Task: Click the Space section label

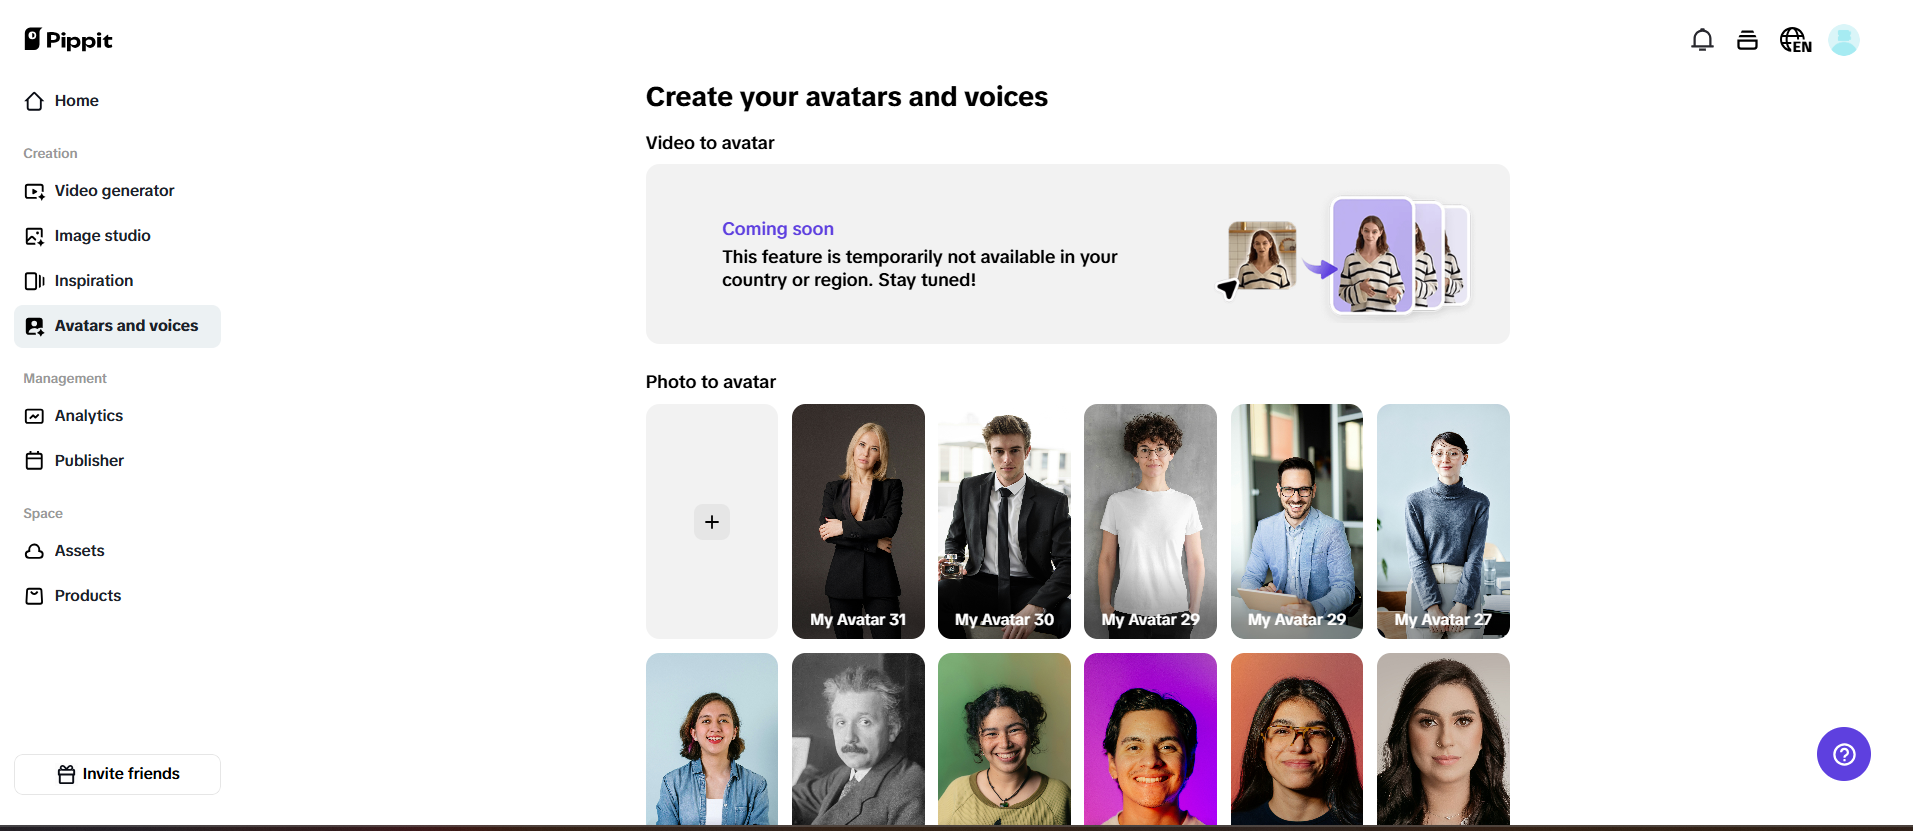Action: point(43,513)
